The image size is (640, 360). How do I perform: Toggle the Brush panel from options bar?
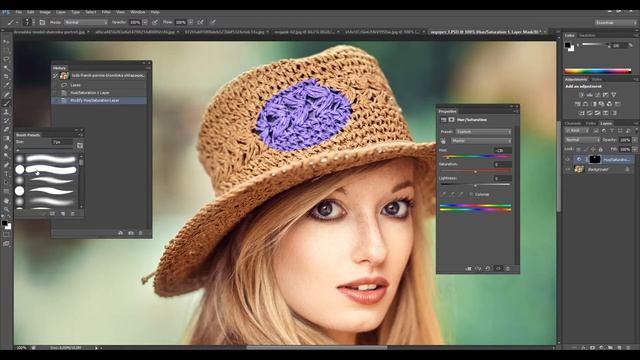[42, 22]
